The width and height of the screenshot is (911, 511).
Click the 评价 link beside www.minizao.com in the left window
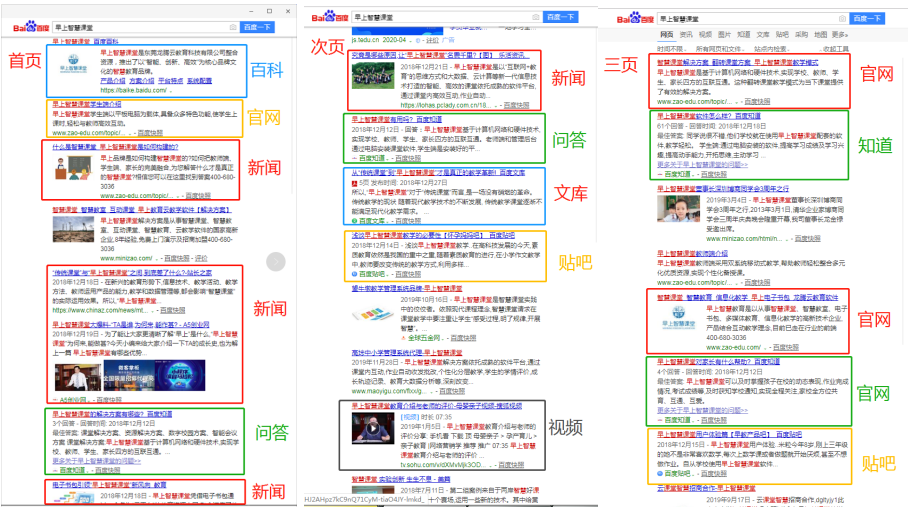pos(201,258)
